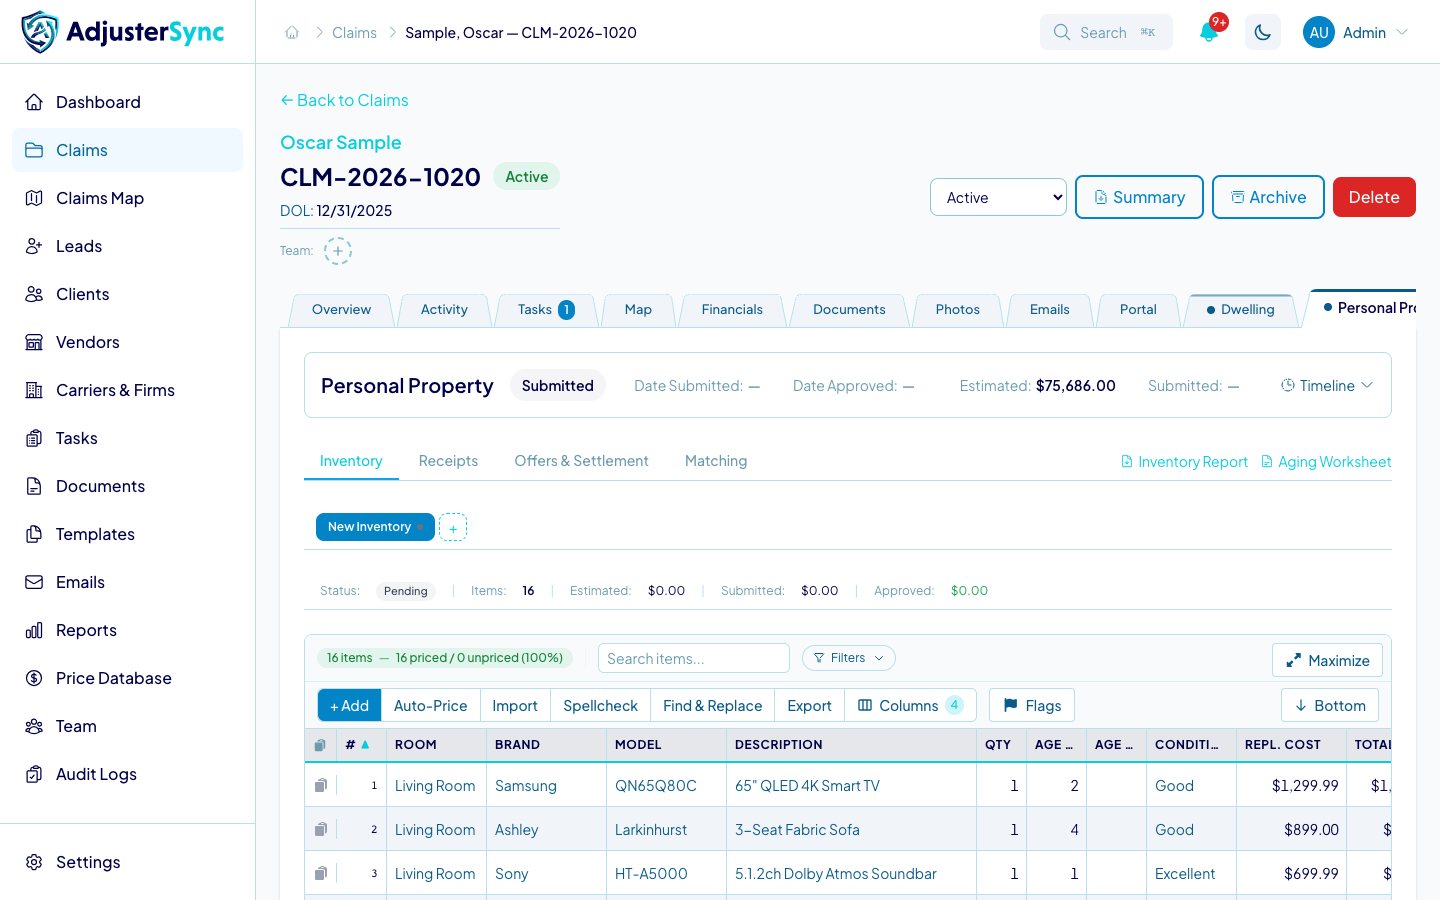The width and height of the screenshot is (1440, 900).
Task: Open the Filters dropdown
Action: [x=849, y=658]
